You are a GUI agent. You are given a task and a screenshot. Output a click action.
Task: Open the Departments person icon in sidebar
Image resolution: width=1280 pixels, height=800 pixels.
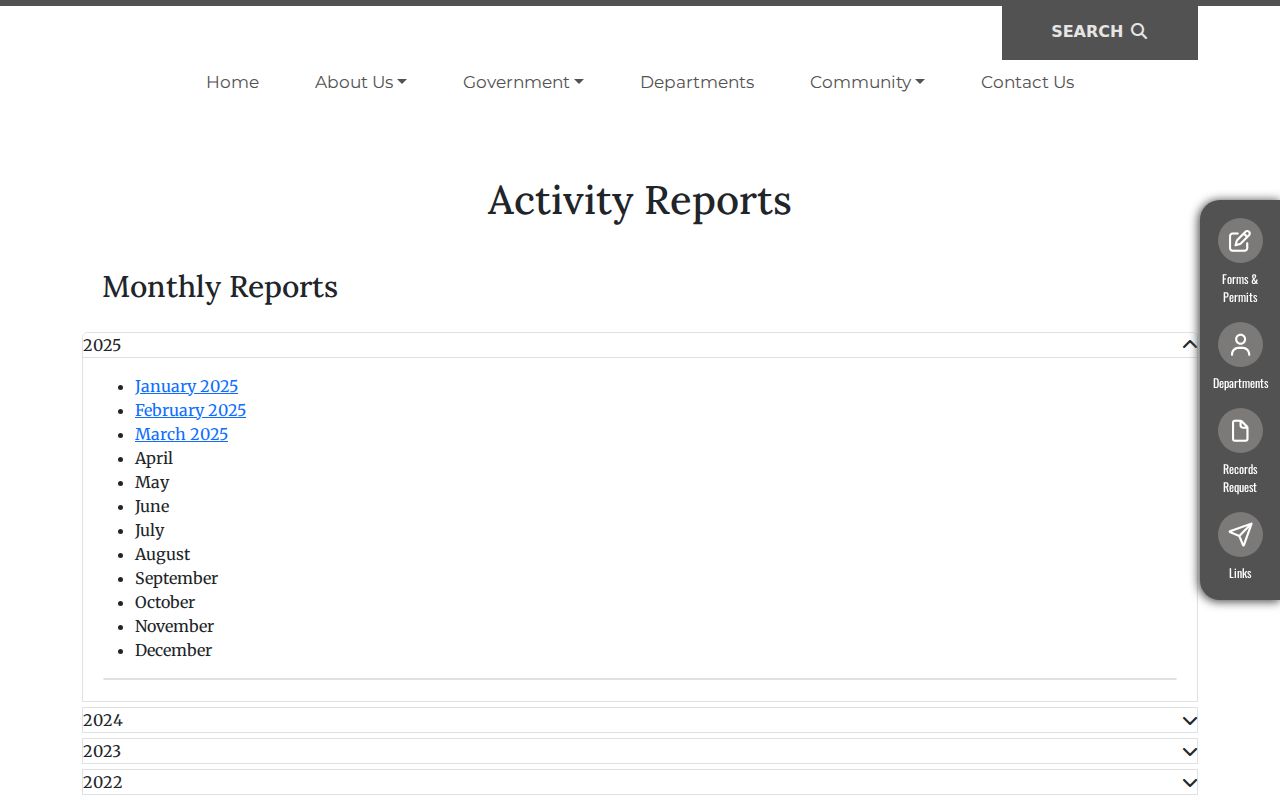click(x=1240, y=345)
